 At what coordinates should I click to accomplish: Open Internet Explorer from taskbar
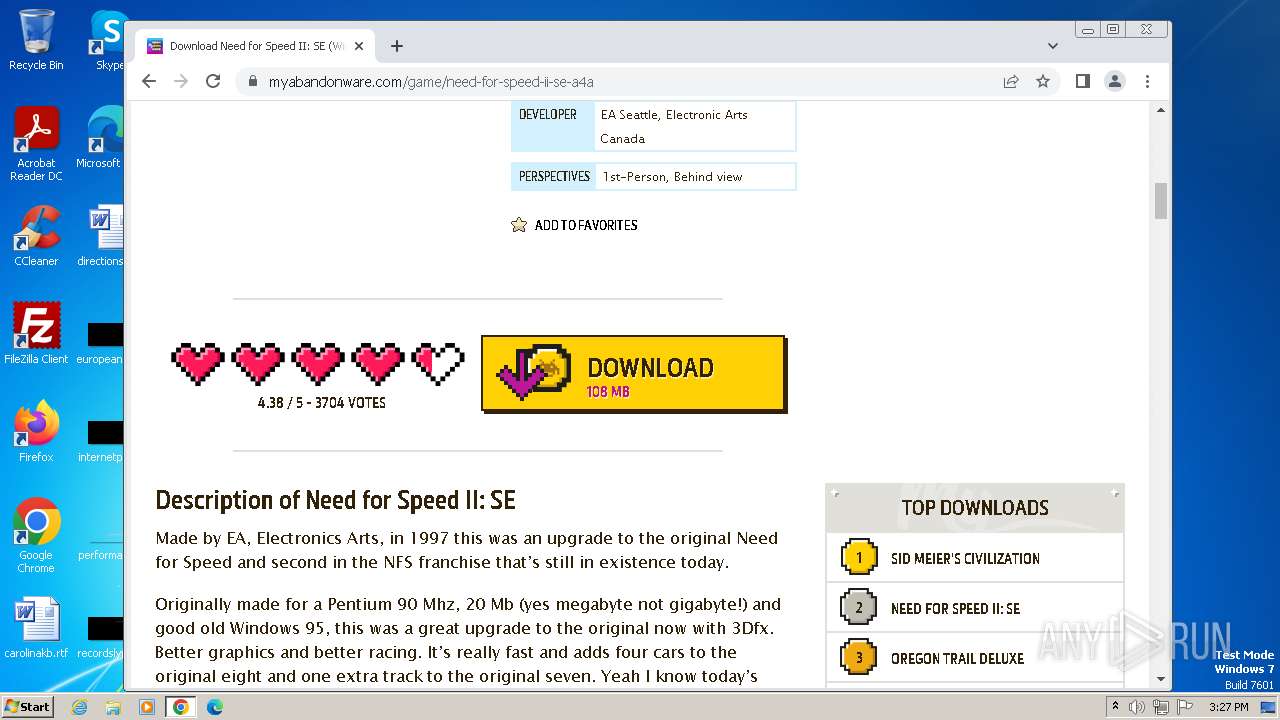[79, 707]
